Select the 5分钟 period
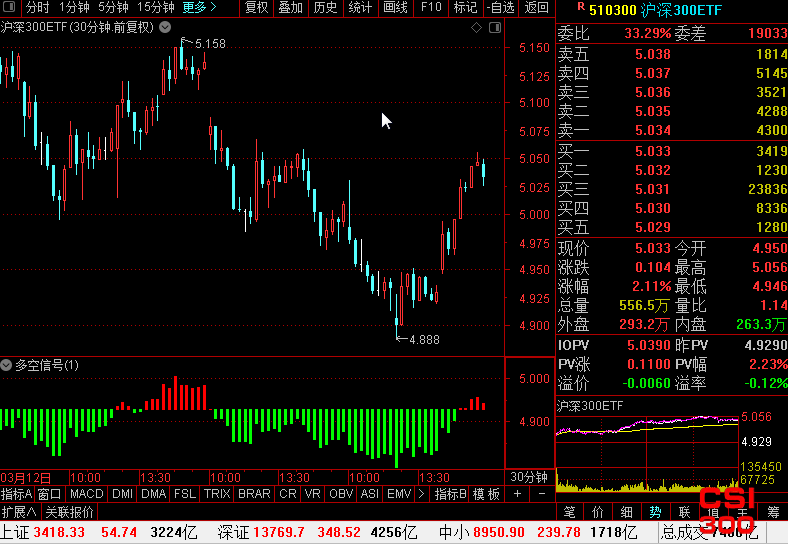 pos(113,7)
